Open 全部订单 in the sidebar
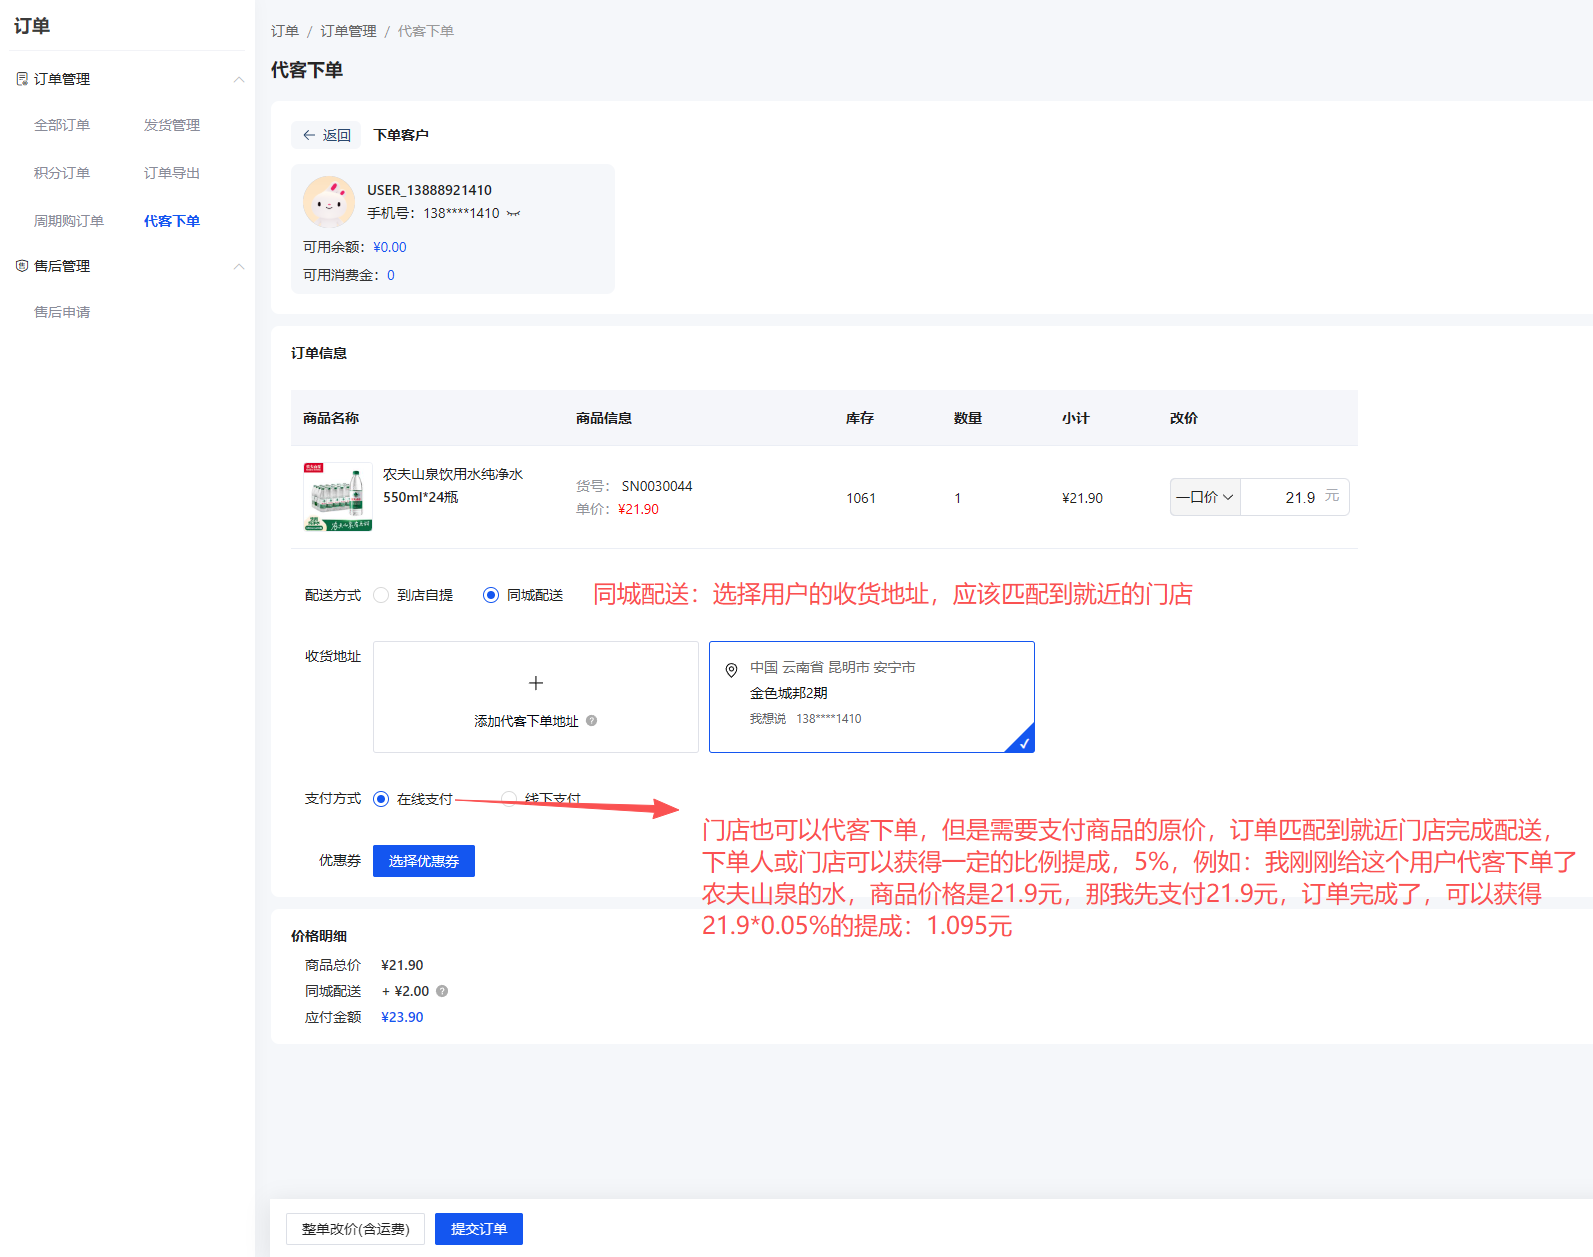Image resolution: width=1593 pixels, height=1257 pixels. [x=62, y=125]
